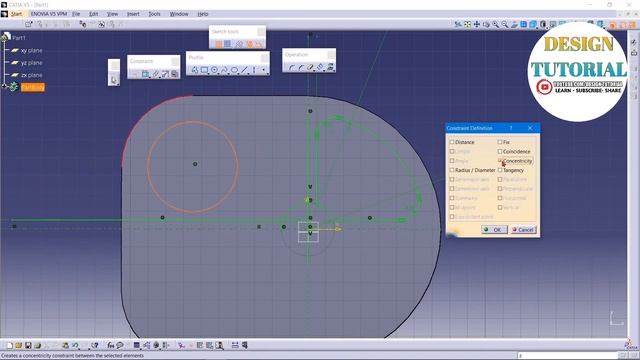Open the Window menu
The height and width of the screenshot is (360, 640).
point(179,14)
